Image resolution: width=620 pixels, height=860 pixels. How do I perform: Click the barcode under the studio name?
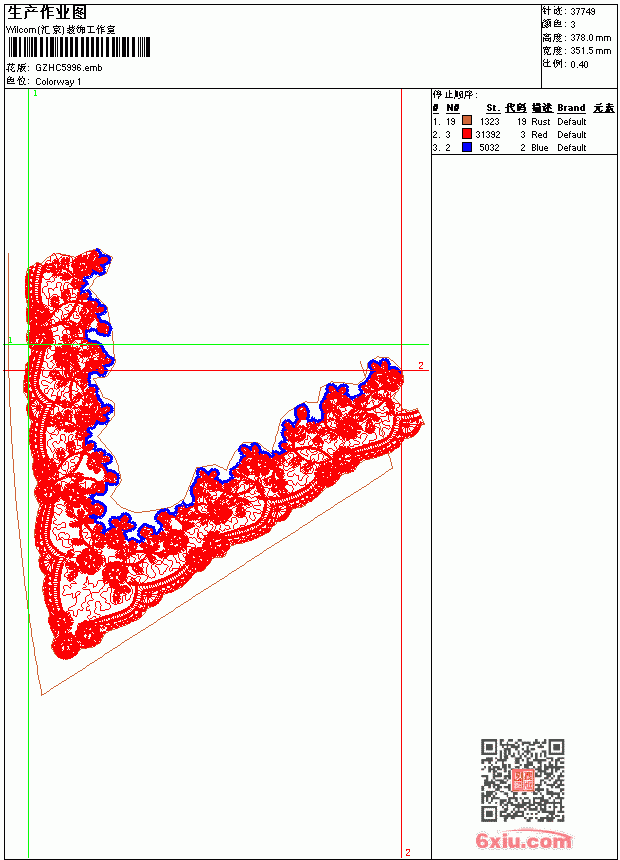pyautogui.click(x=78, y=47)
